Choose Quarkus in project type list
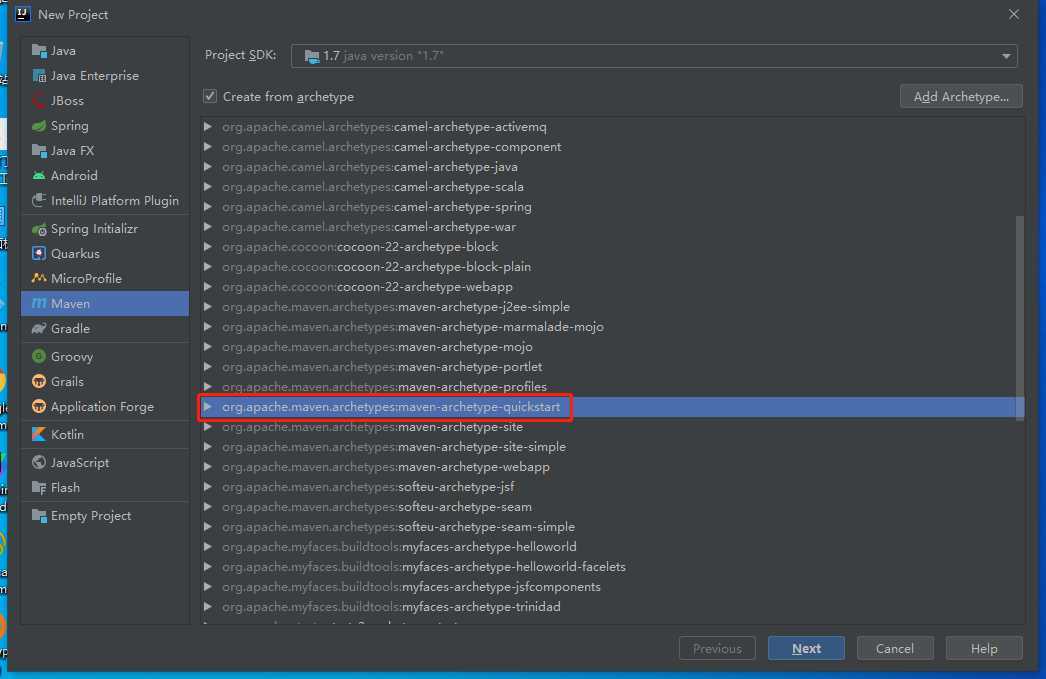Image resolution: width=1046 pixels, height=679 pixels. (105, 253)
